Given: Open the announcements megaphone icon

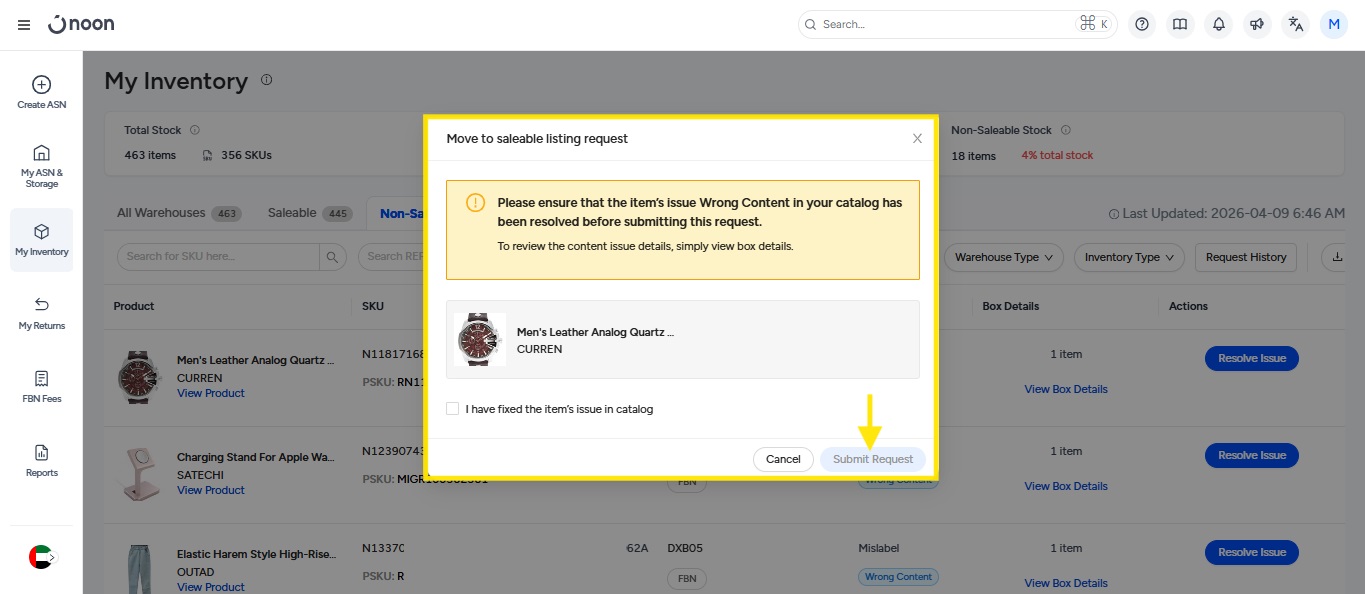Looking at the screenshot, I should [1257, 25].
